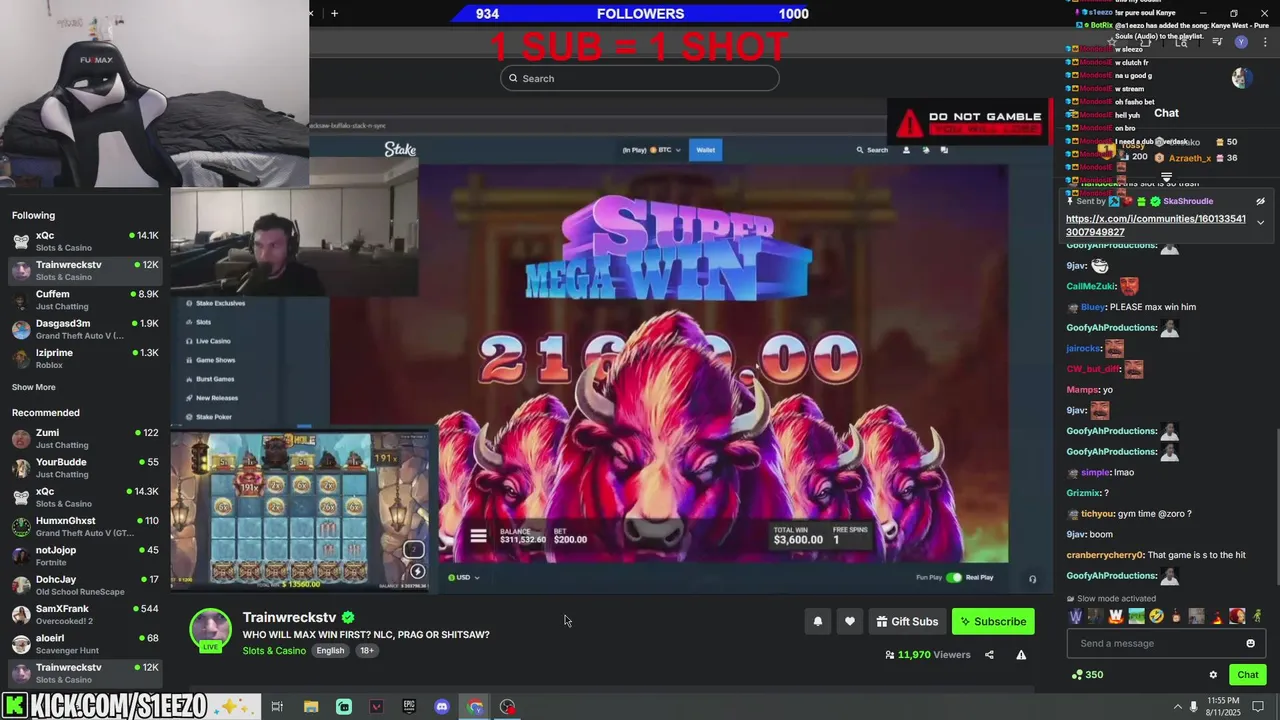This screenshot has width=1280, height=720.
Task: Open OBS Studio from the taskbar
Action: pos(508,707)
